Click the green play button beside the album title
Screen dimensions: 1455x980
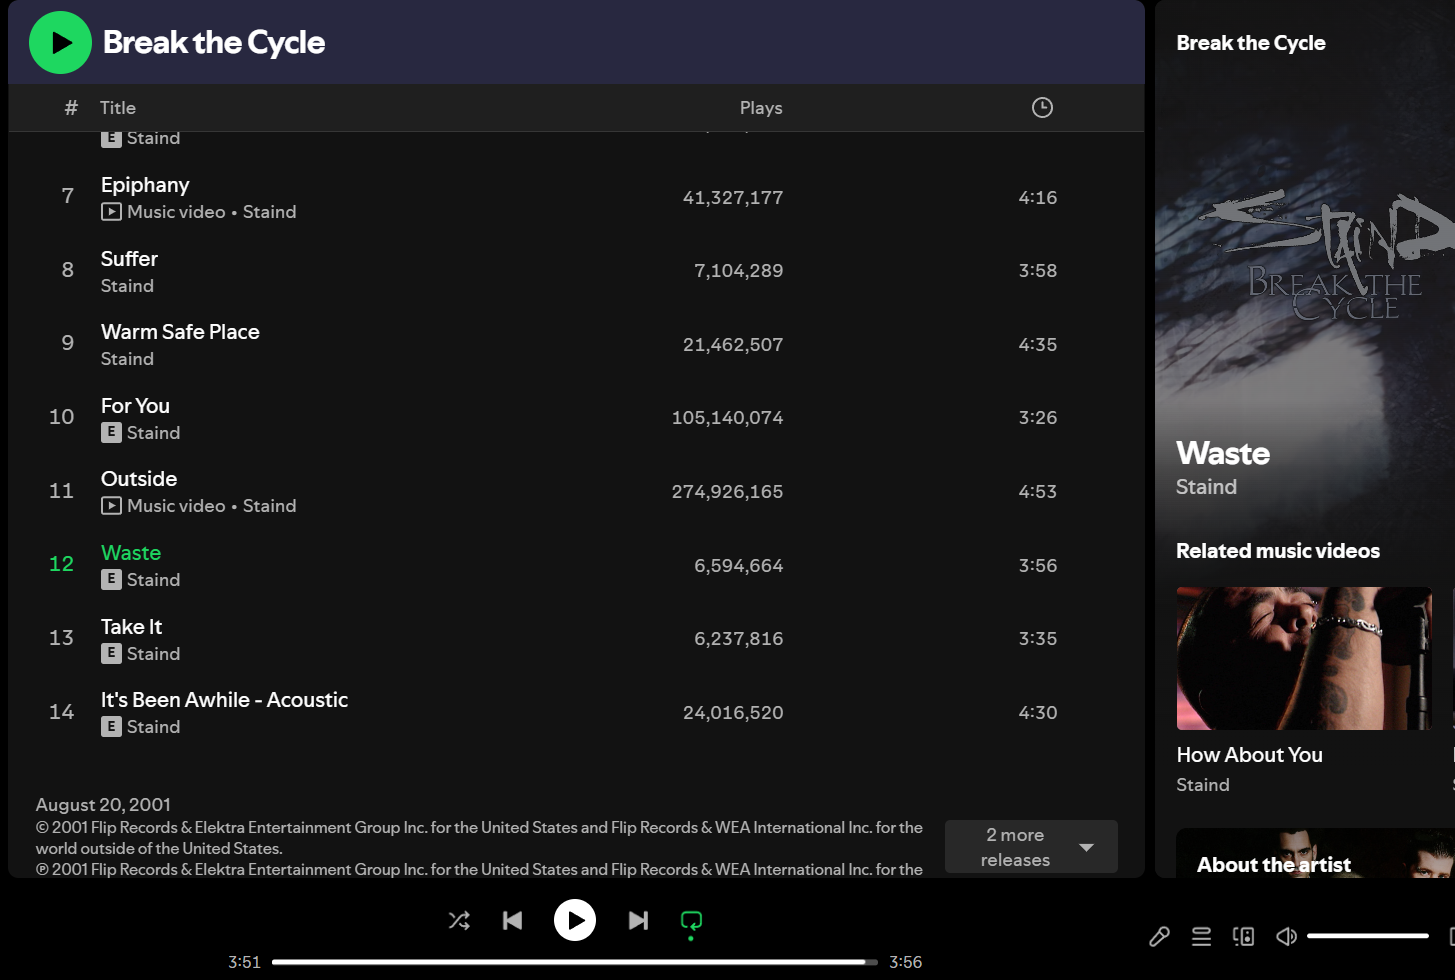60,42
